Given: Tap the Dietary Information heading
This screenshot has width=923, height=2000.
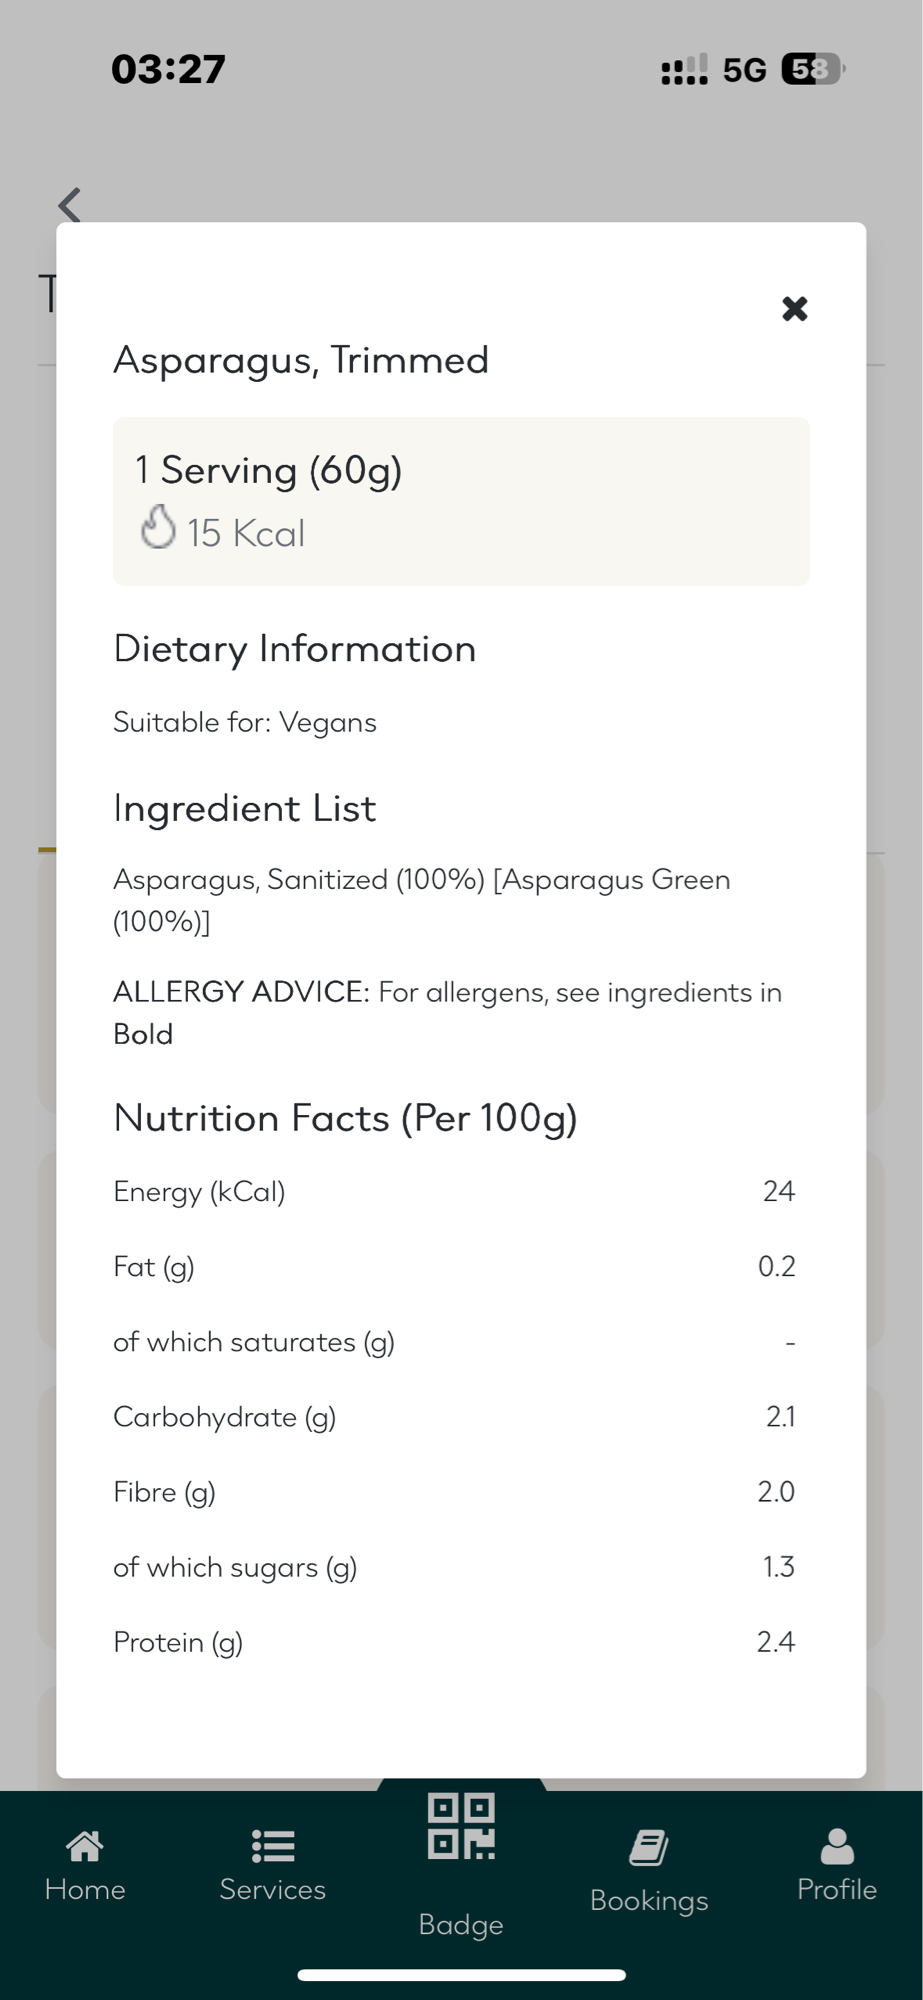Looking at the screenshot, I should (295, 649).
